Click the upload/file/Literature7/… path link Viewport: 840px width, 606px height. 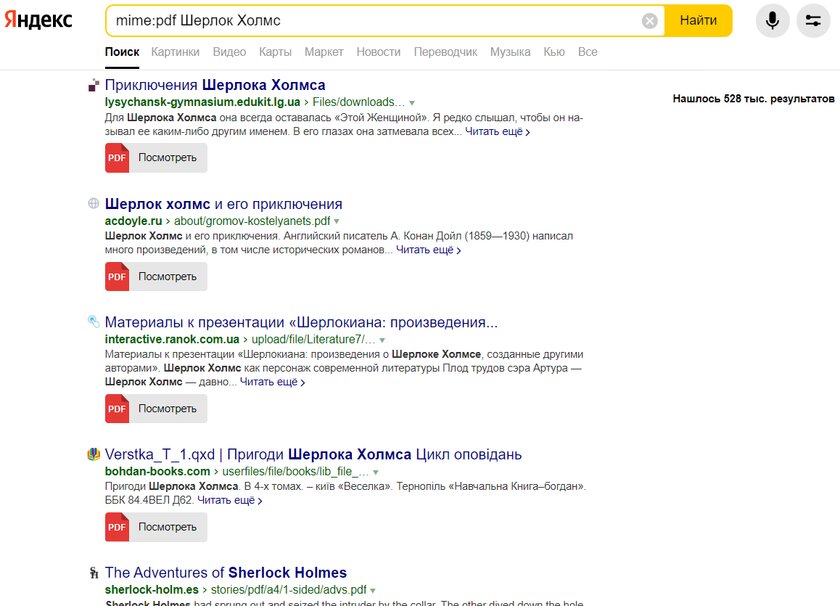[x=313, y=339]
